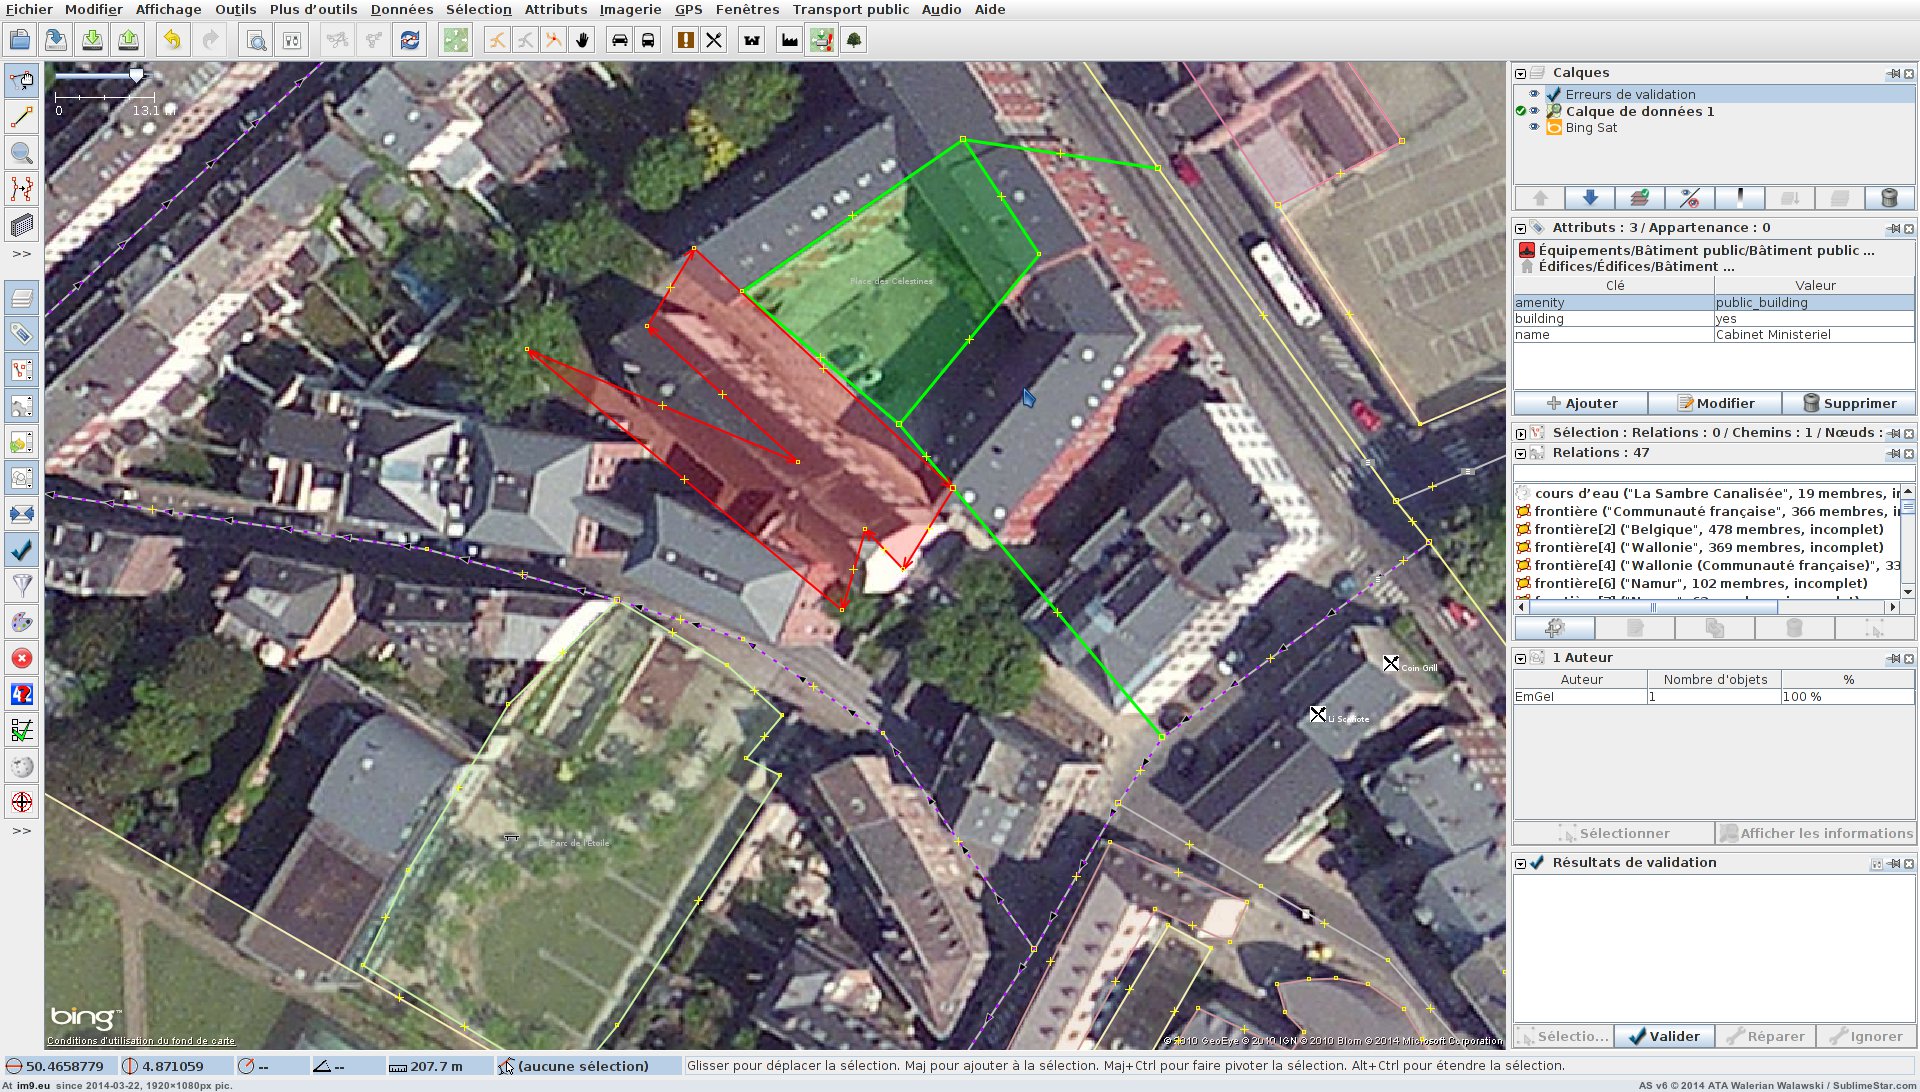The width and height of the screenshot is (1920, 1092).
Task: Move the selected layer down with the blue arrow
Action: (1590, 198)
